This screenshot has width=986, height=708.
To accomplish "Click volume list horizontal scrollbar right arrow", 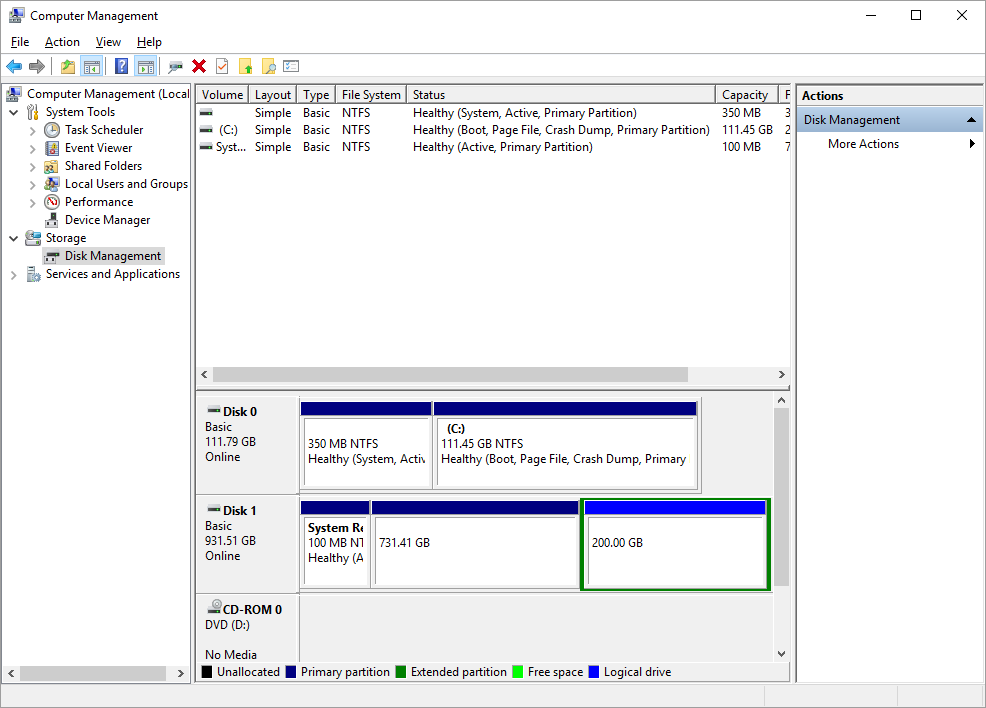I will 782,375.
